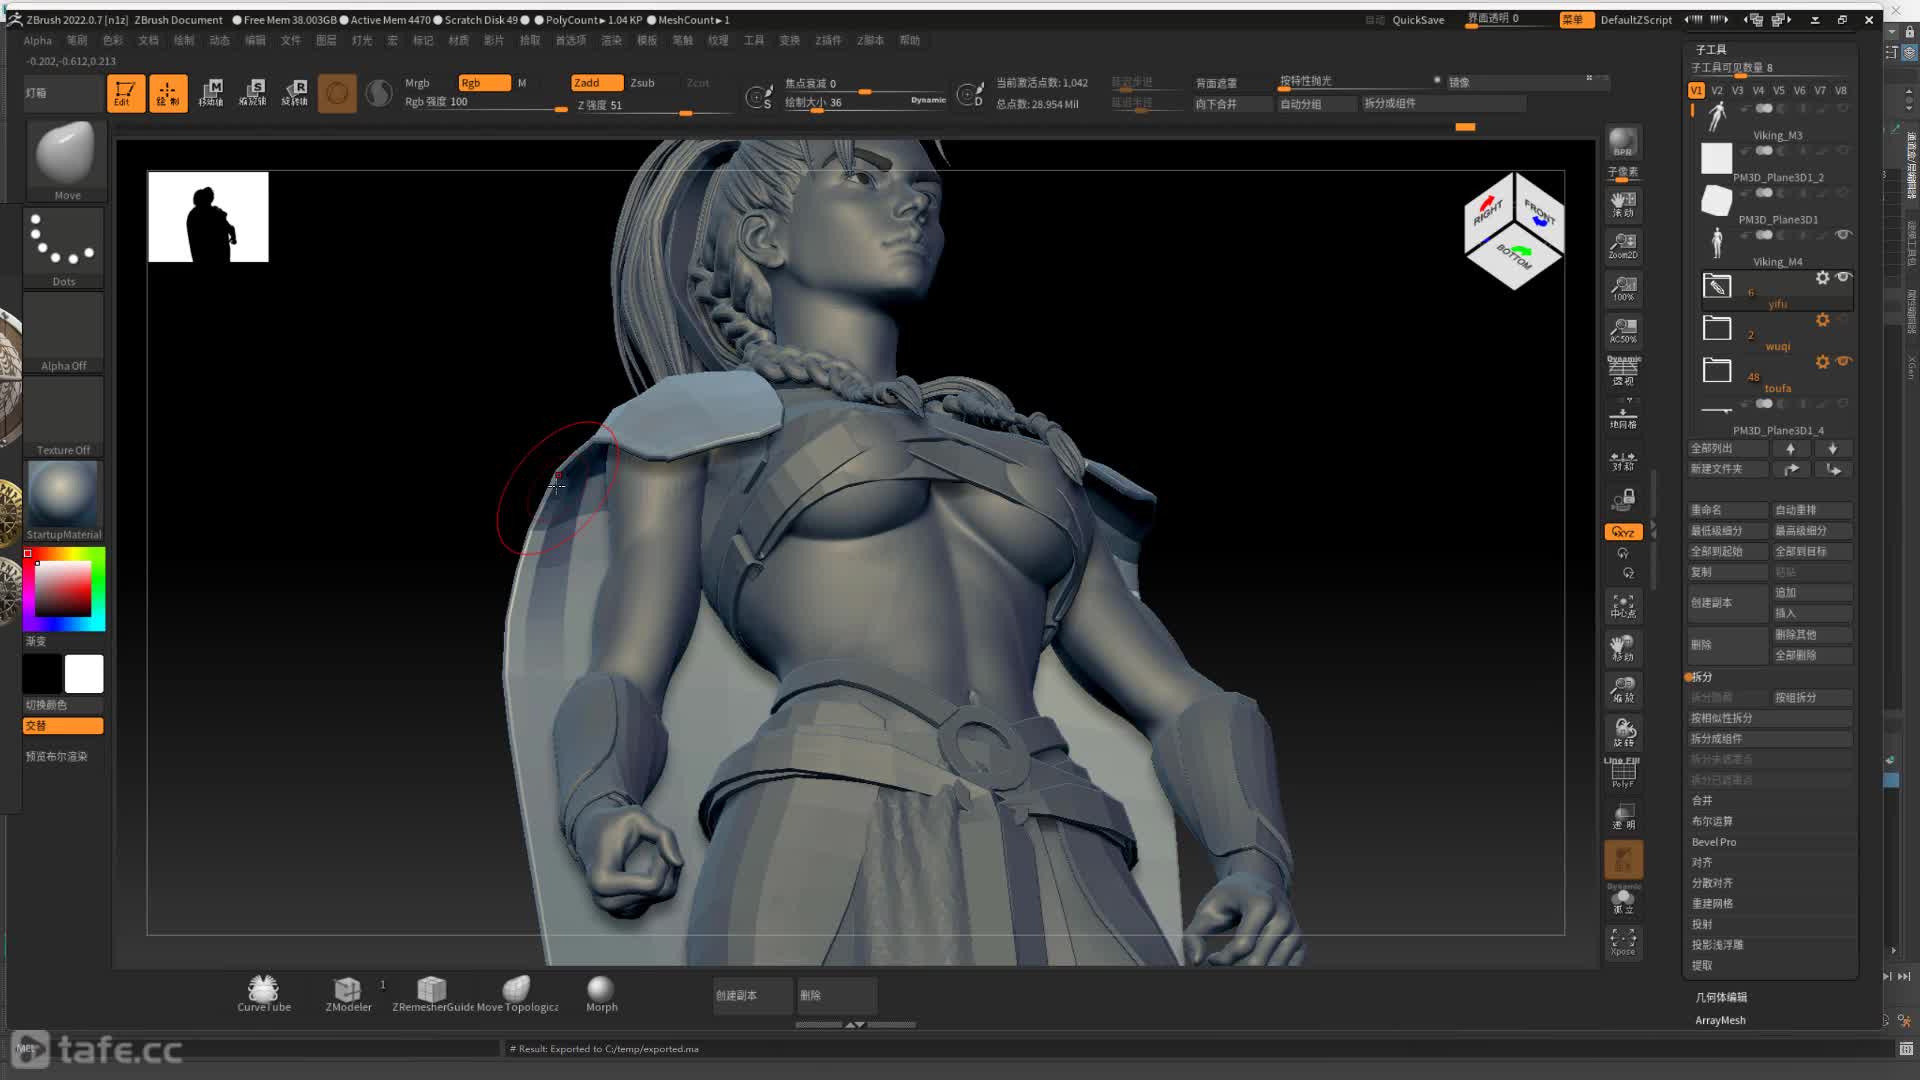Screen dimensions: 1920x1080
Task: Activate the Edit mode button
Action: coord(125,93)
